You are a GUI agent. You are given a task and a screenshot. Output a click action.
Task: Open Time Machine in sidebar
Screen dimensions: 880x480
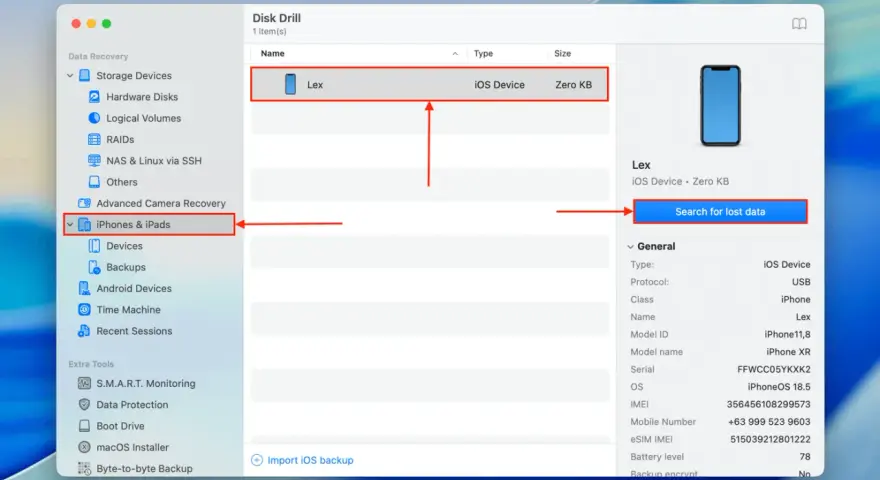tap(129, 309)
